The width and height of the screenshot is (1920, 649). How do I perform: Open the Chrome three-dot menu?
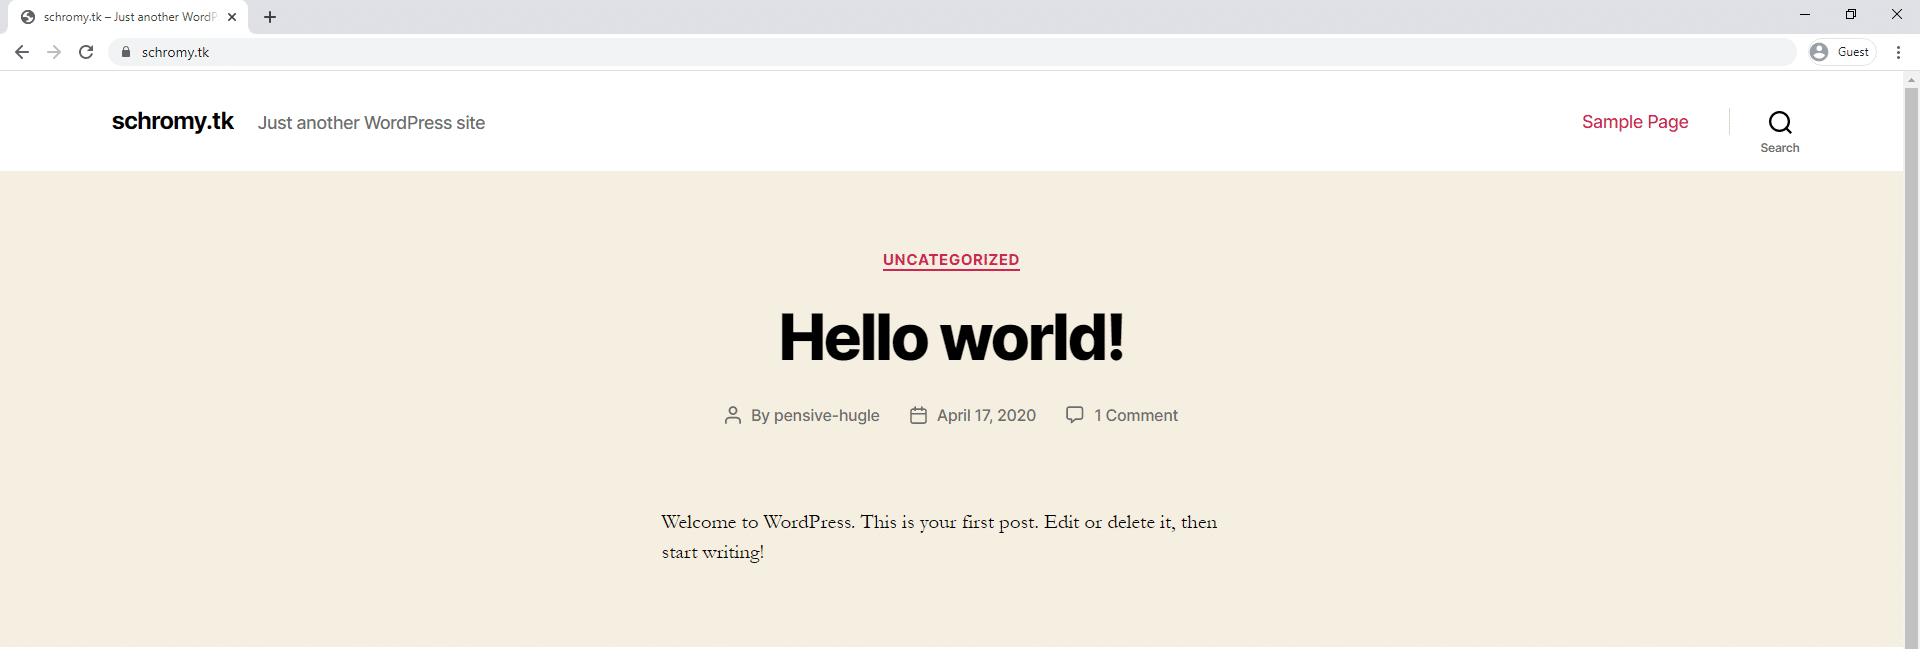(1898, 52)
